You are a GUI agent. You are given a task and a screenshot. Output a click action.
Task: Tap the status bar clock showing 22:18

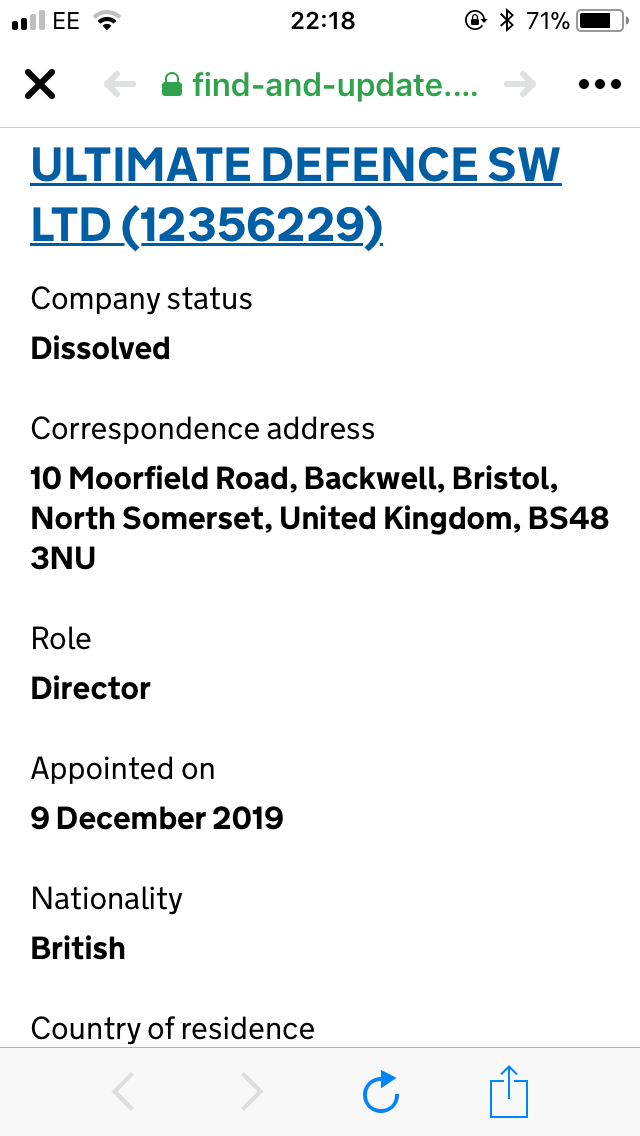click(x=322, y=20)
